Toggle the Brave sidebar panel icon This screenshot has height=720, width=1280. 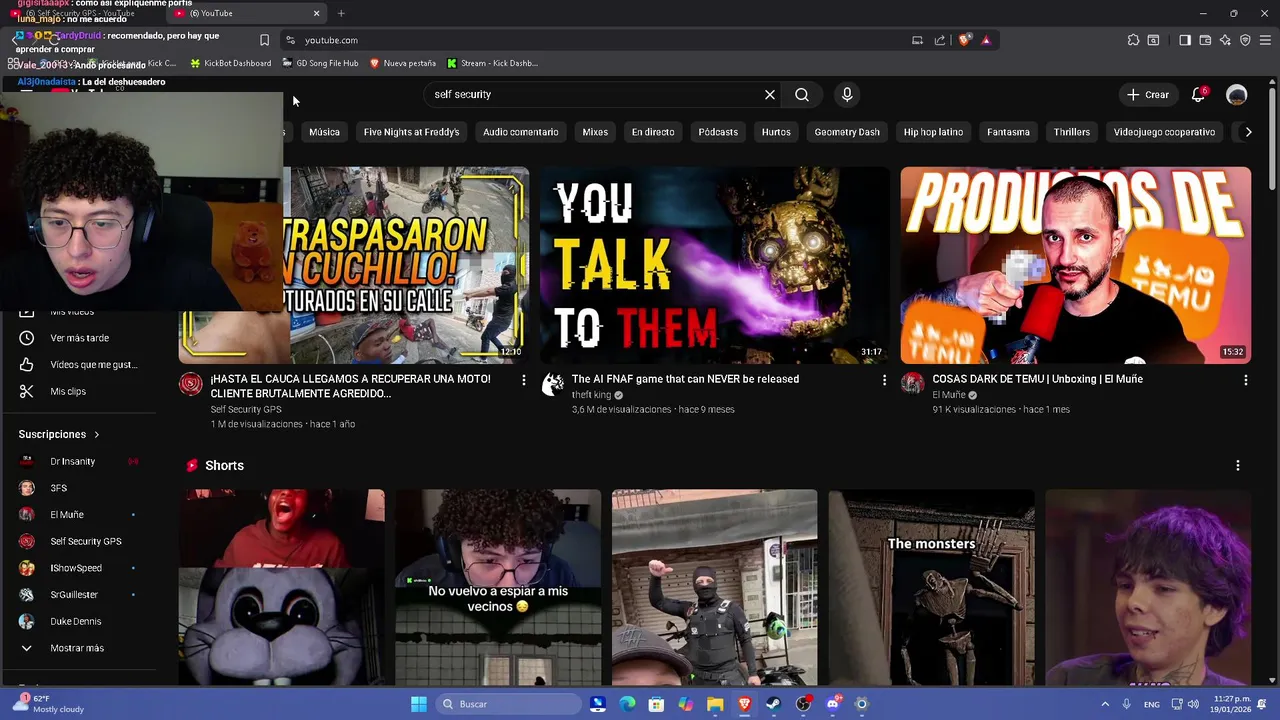click(x=1185, y=40)
